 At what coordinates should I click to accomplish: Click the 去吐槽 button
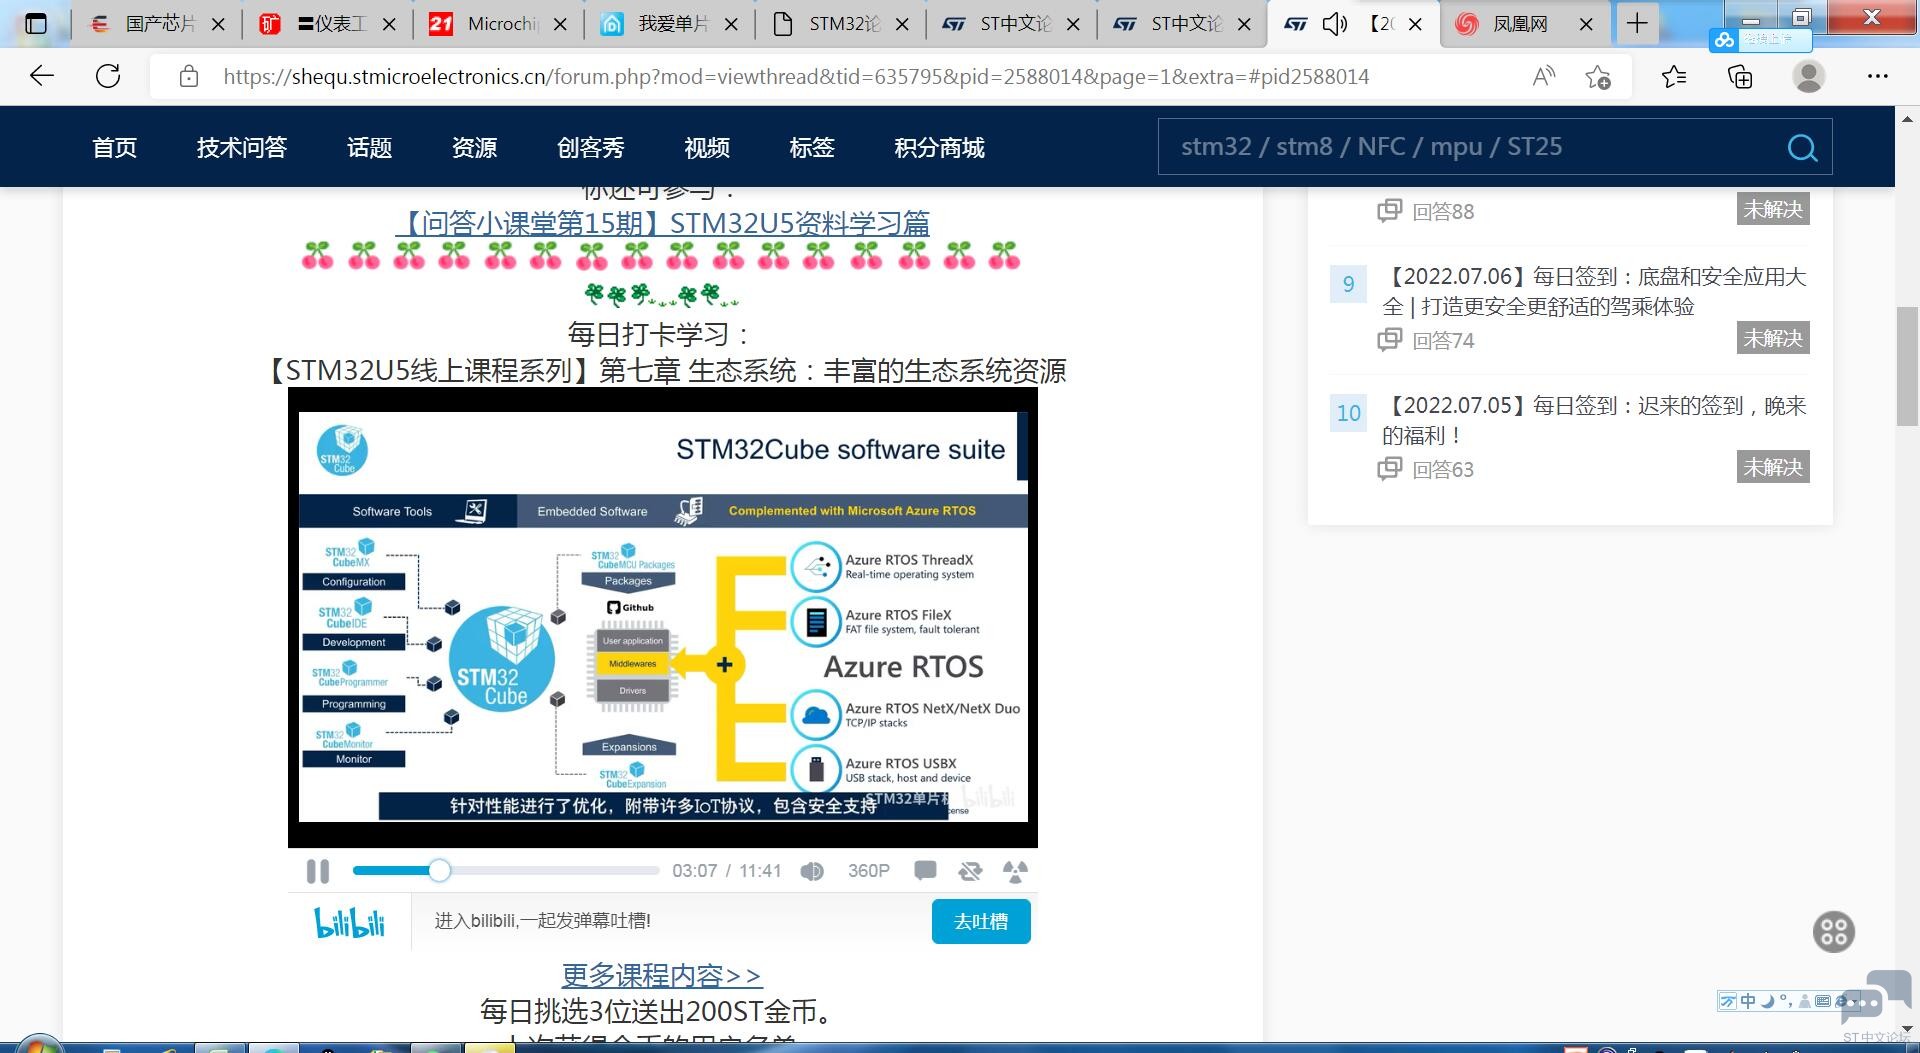[x=981, y=921]
